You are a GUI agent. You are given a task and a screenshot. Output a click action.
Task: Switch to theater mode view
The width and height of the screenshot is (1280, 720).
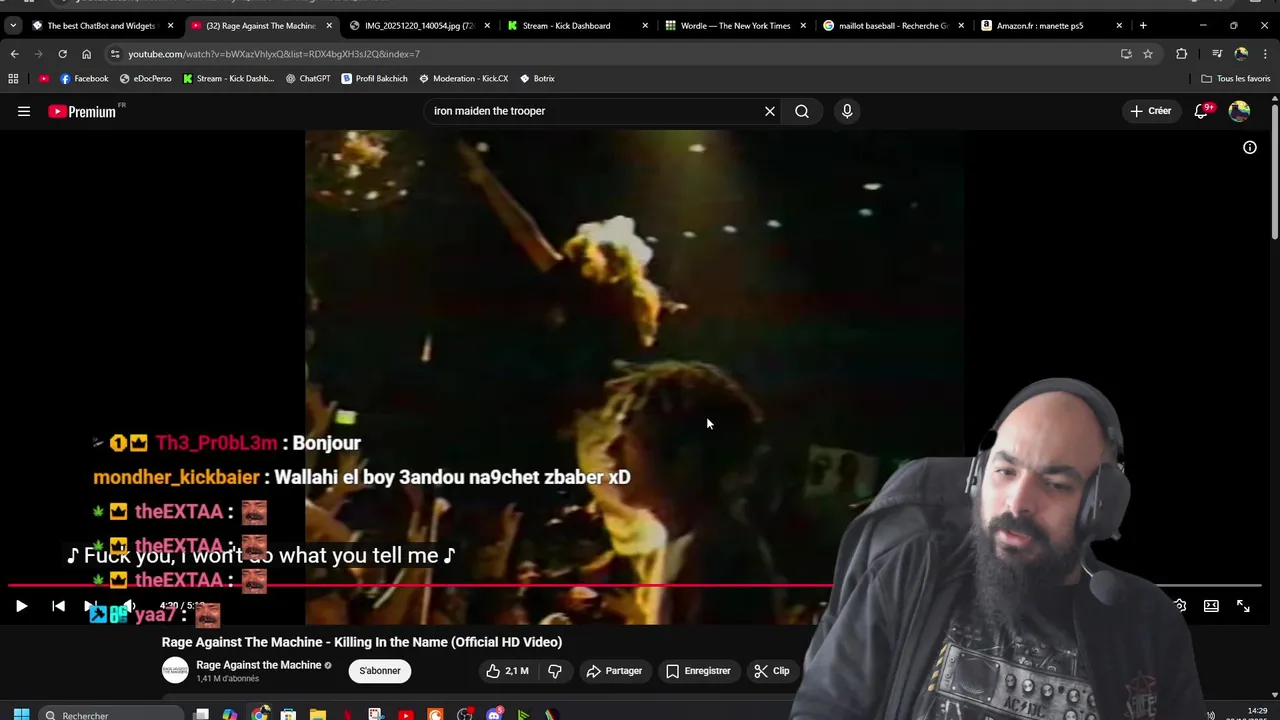pos(1211,606)
